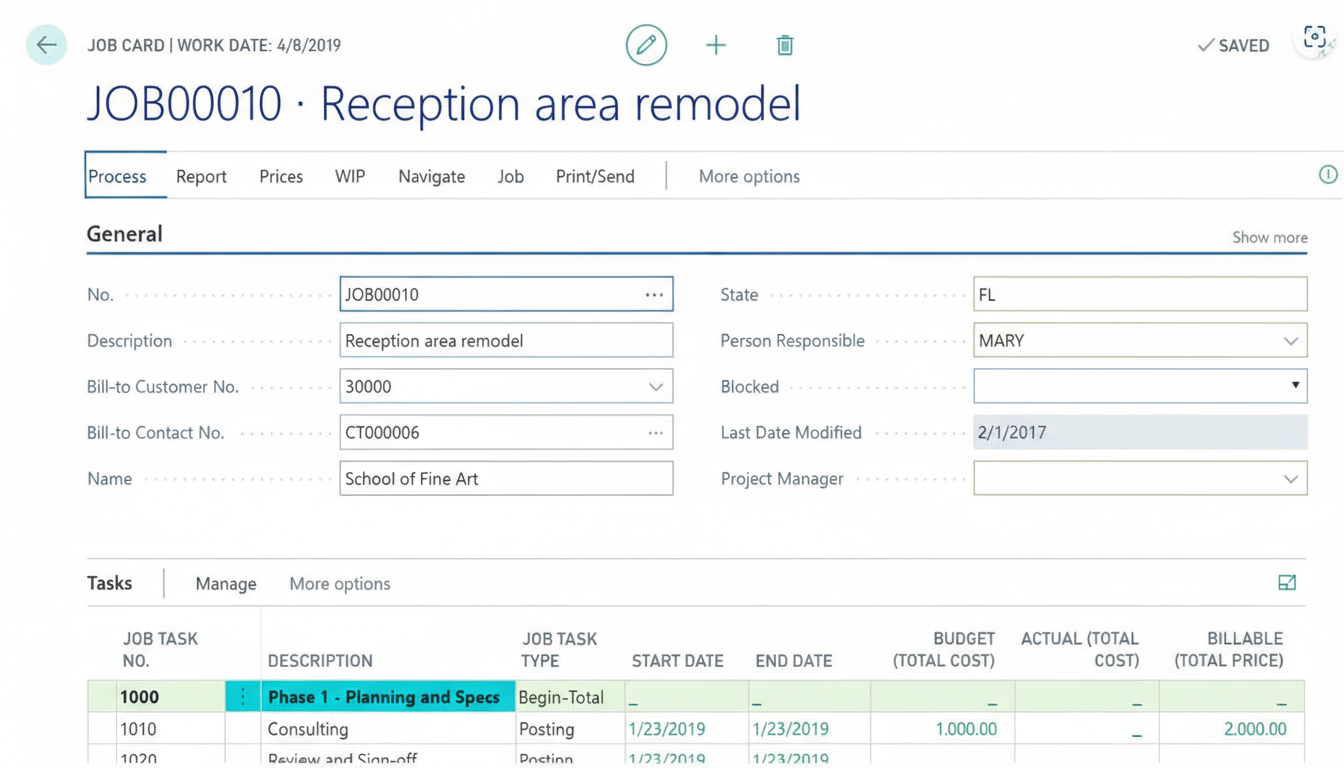
Task: Click the trash delete icon
Action: click(x=785, y=45)
